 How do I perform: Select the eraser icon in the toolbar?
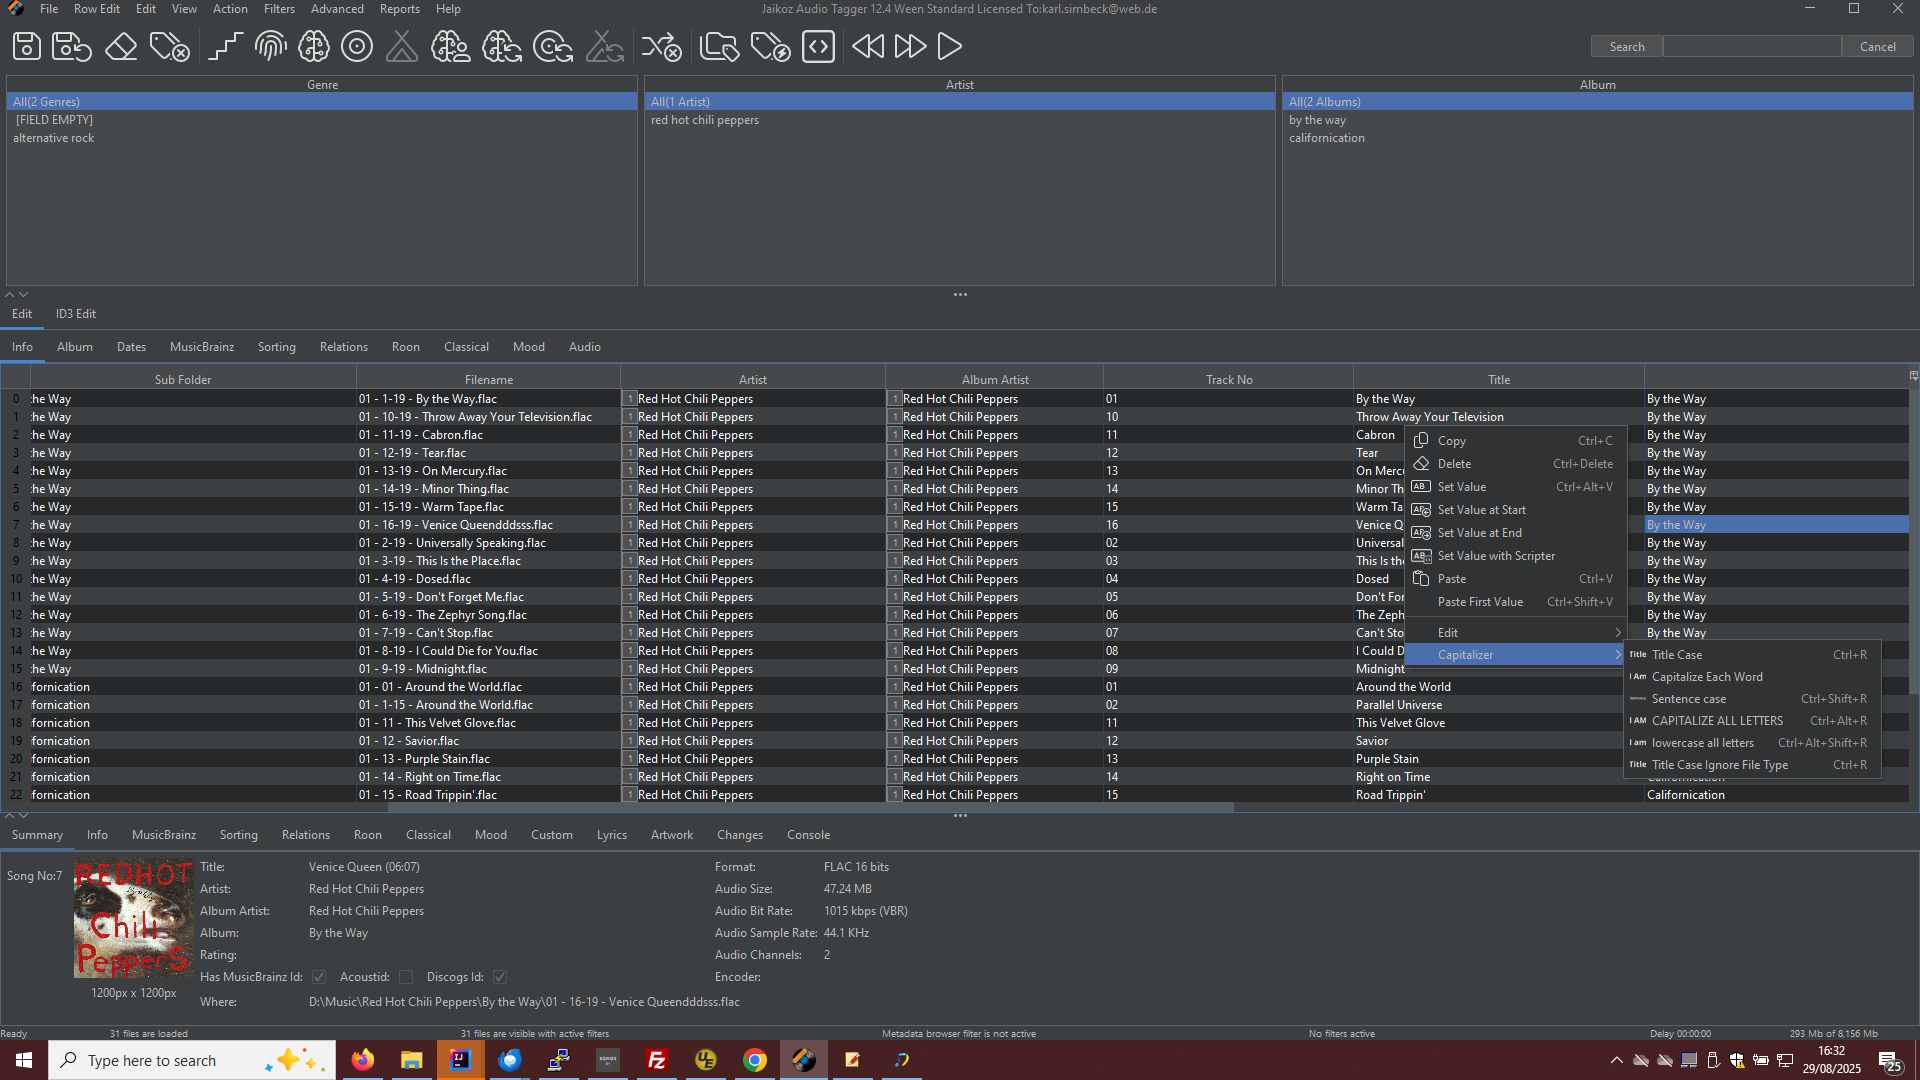[x=121, y=47]
